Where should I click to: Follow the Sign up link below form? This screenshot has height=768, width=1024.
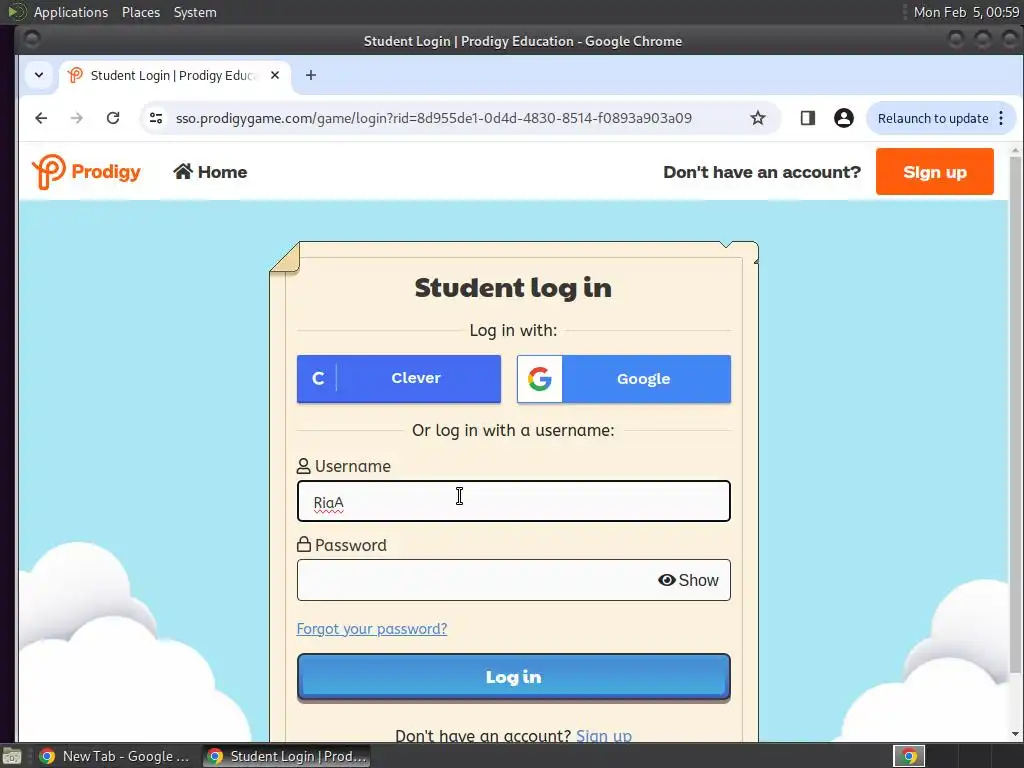pyautogui.click(x=603, y=736)
